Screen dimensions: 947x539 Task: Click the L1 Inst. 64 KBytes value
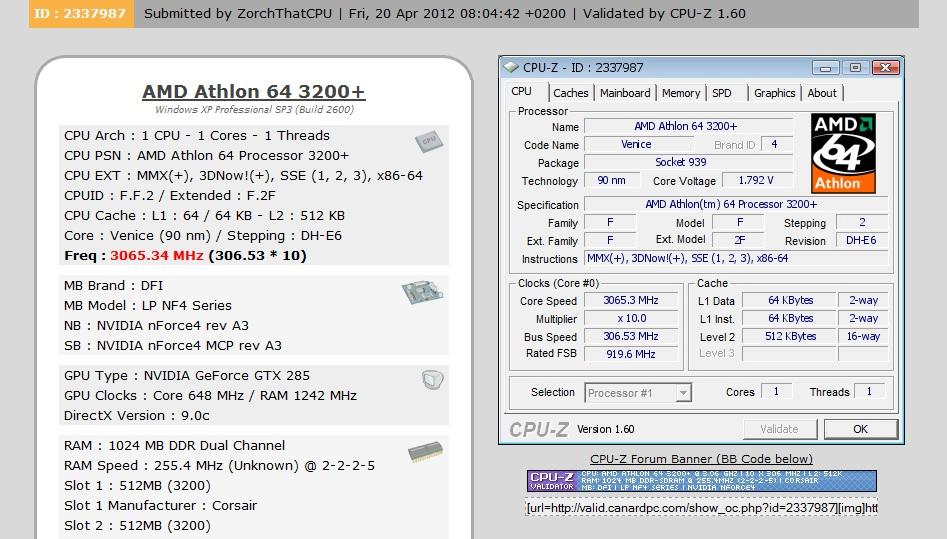(x=789, y=318)
